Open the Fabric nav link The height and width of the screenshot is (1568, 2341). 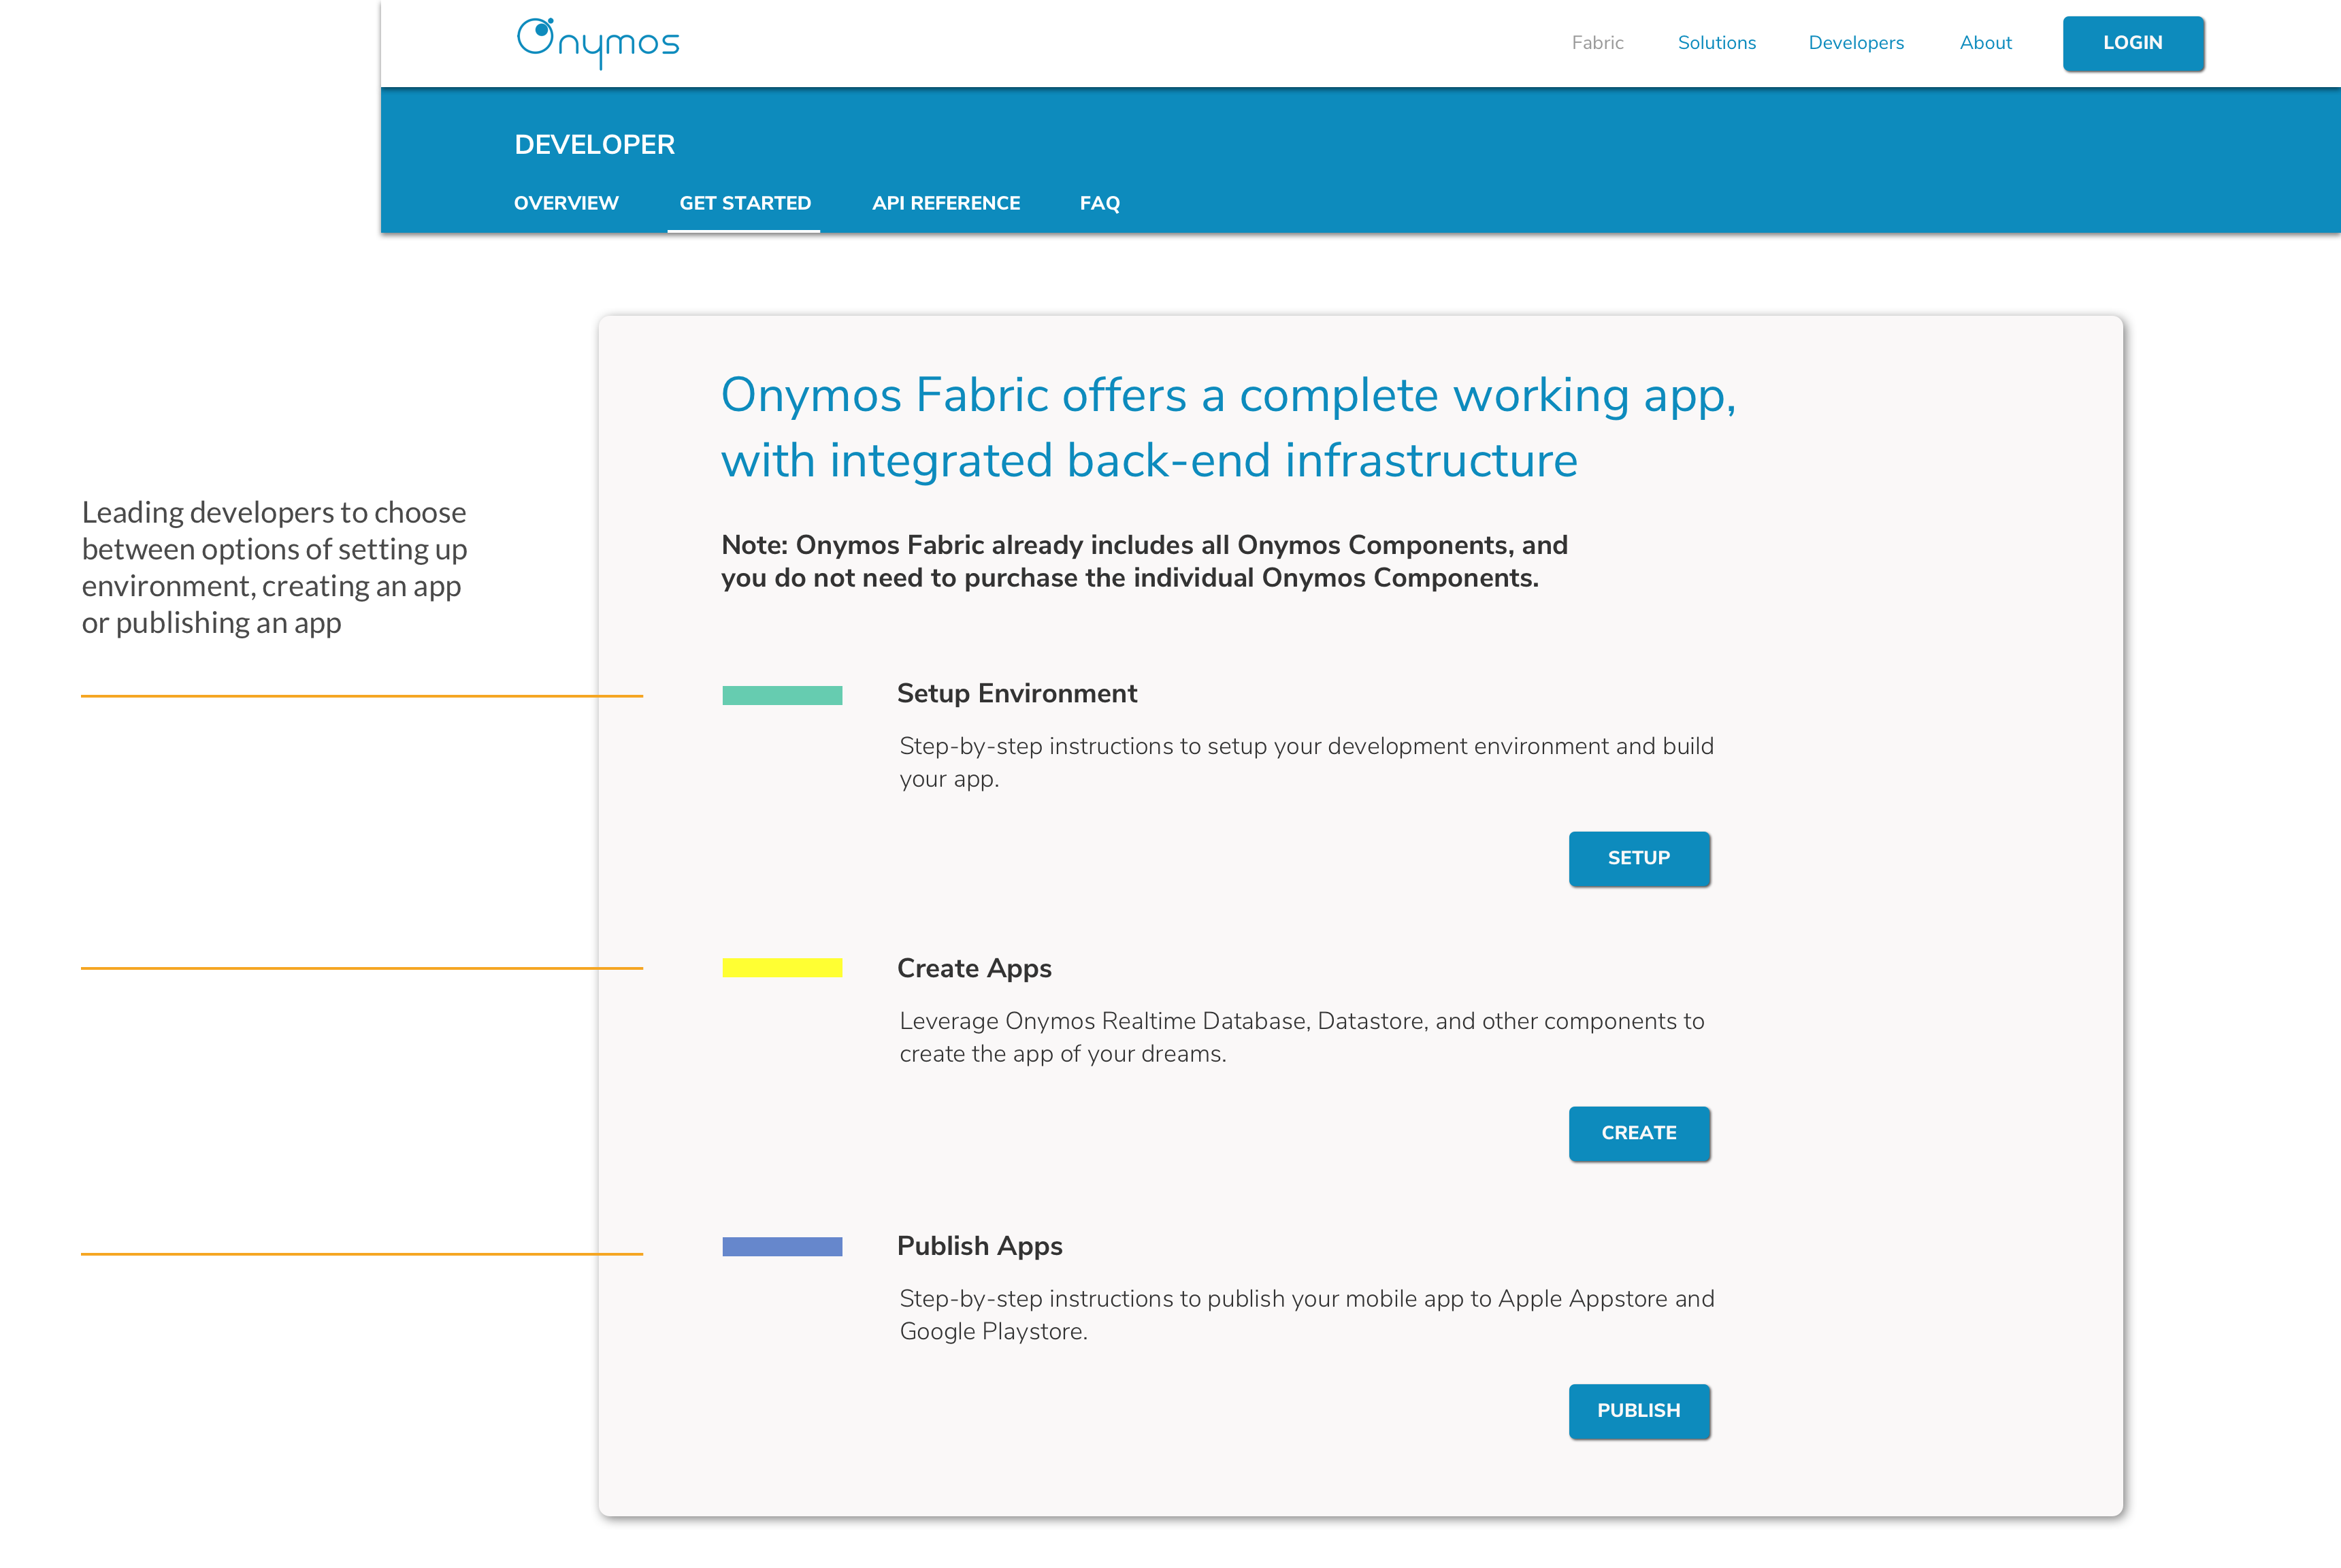pos(1597,43)
